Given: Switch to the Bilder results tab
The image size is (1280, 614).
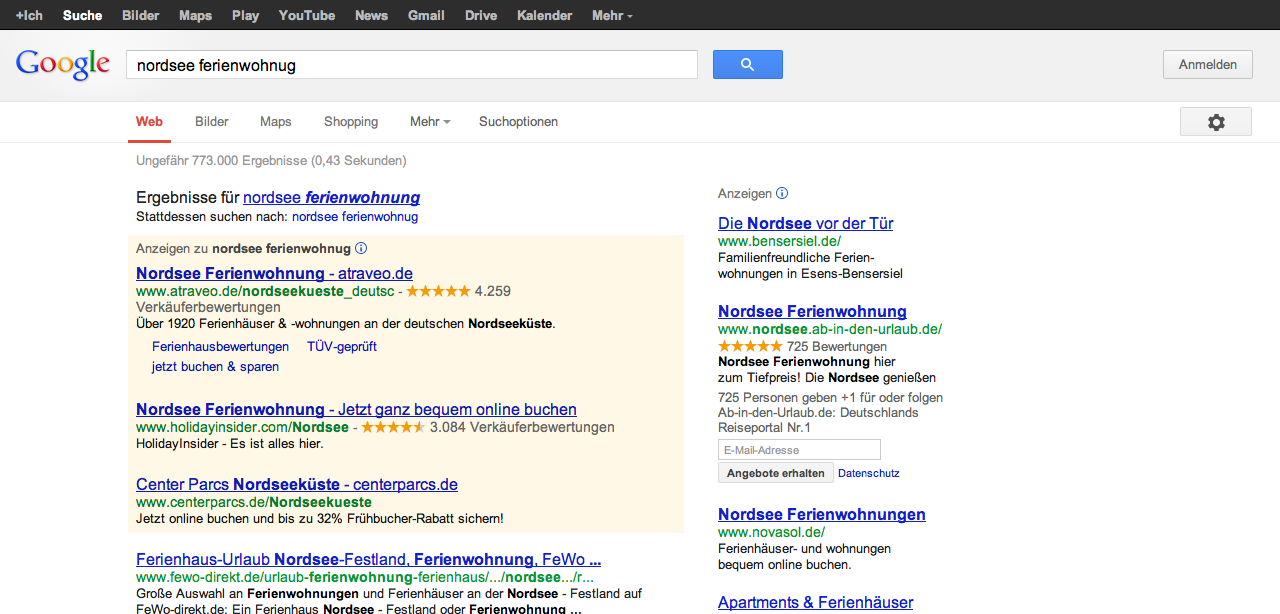Looking at the screenshot, I should pos(212,122).
